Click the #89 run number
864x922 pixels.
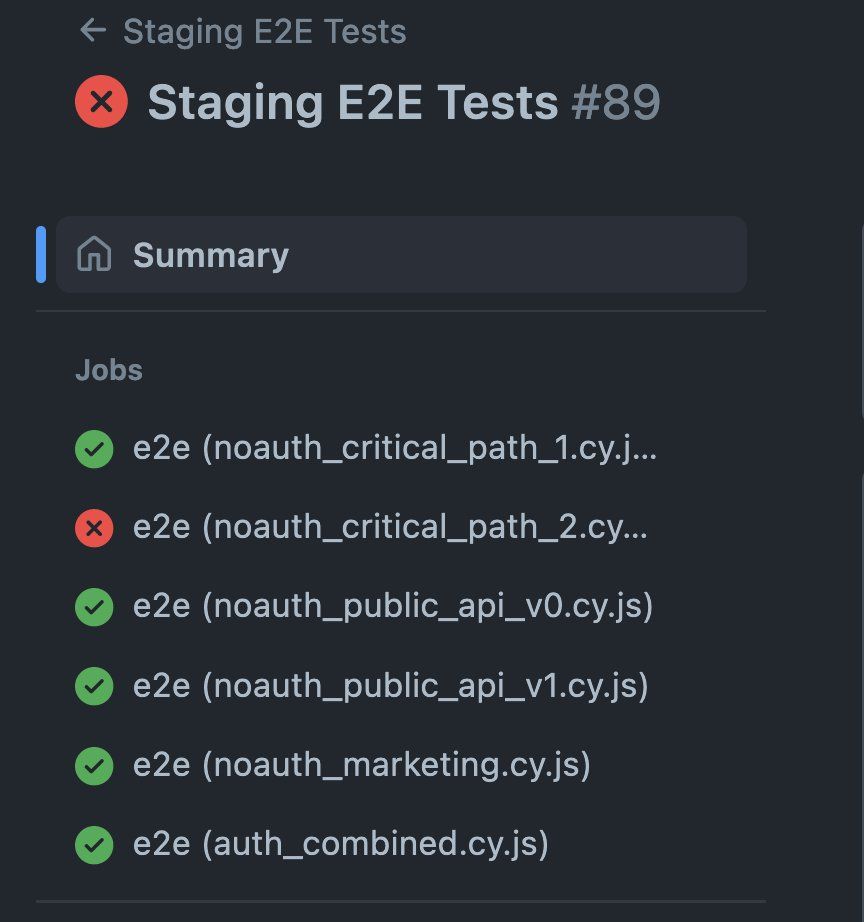click(616, 103)
